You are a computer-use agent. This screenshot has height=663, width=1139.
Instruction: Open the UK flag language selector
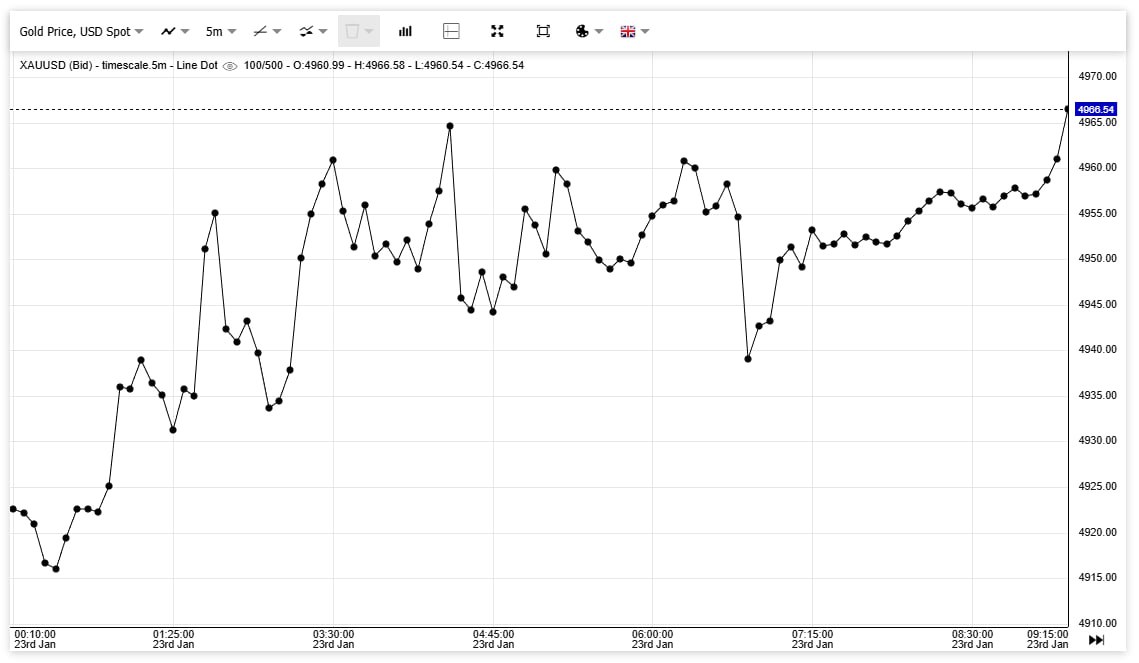(635, 31)
